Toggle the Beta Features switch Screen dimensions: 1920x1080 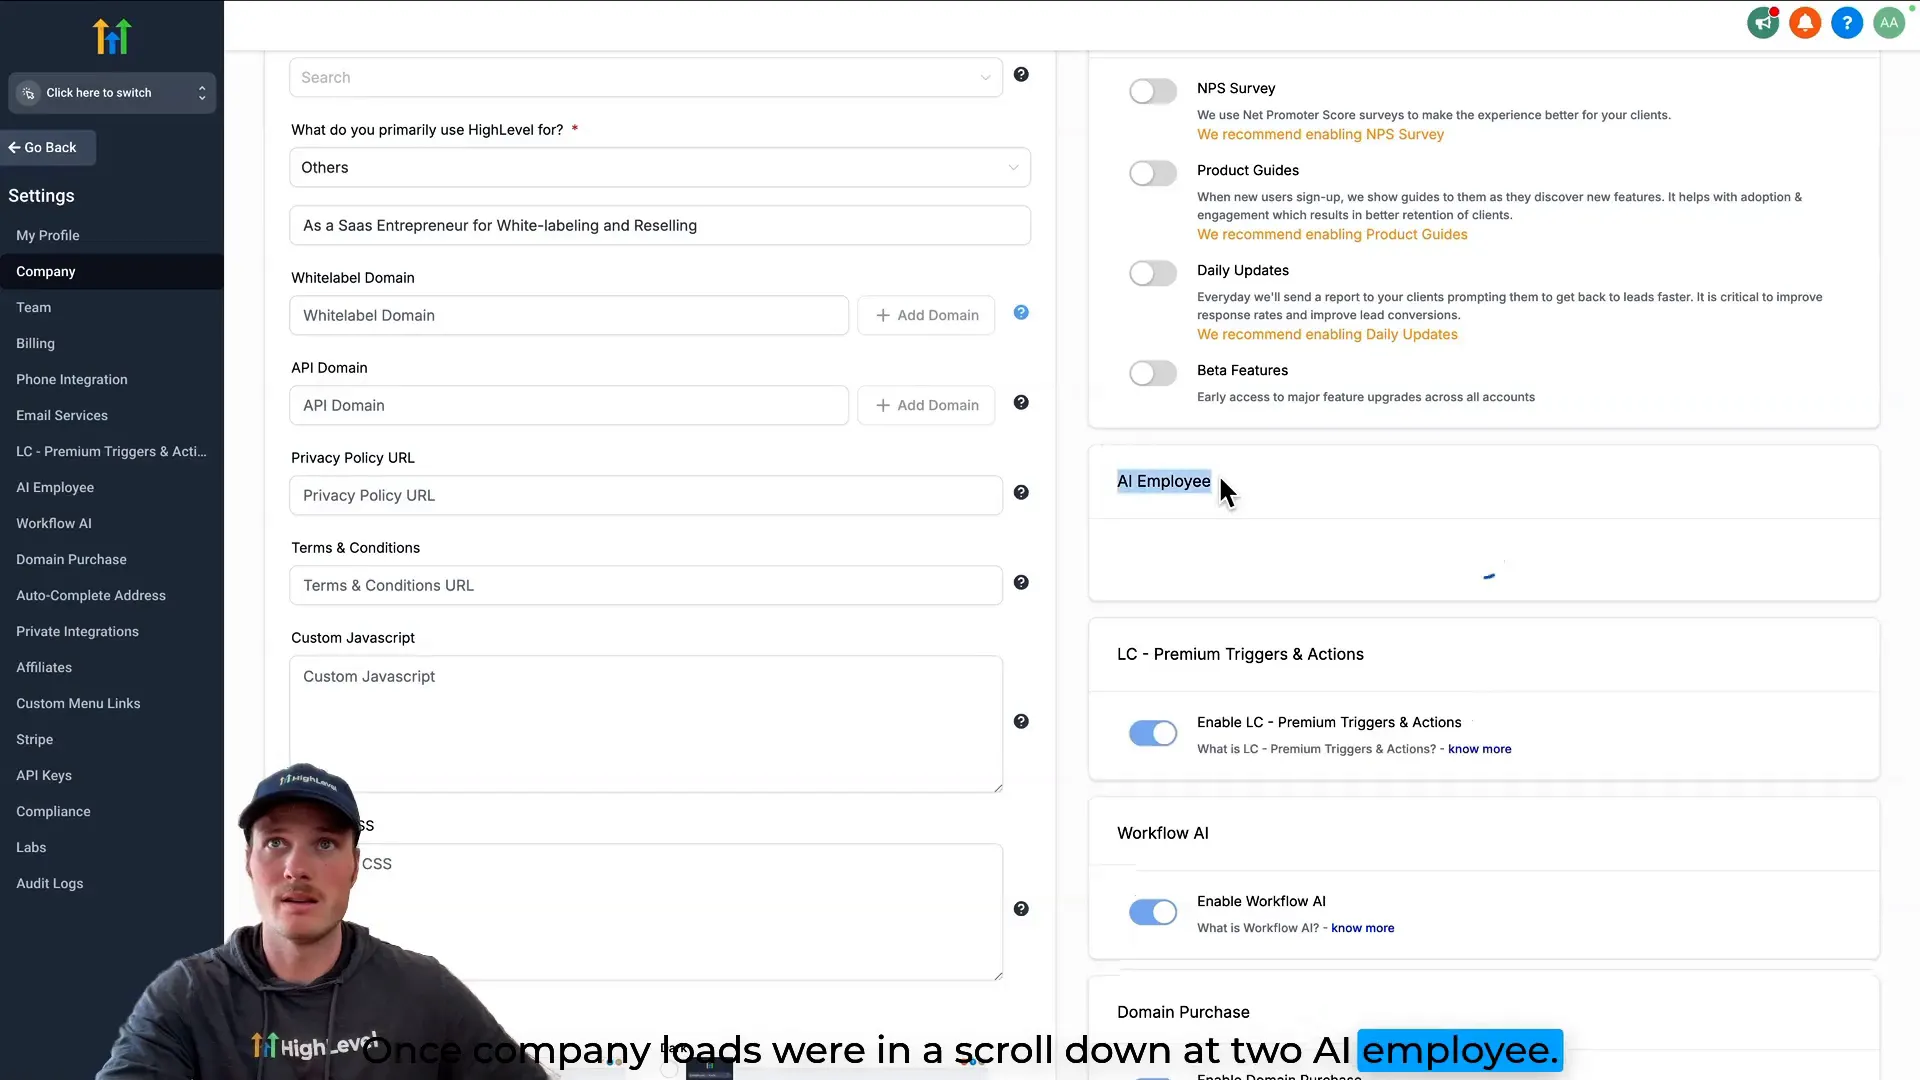coord(1153,373)
